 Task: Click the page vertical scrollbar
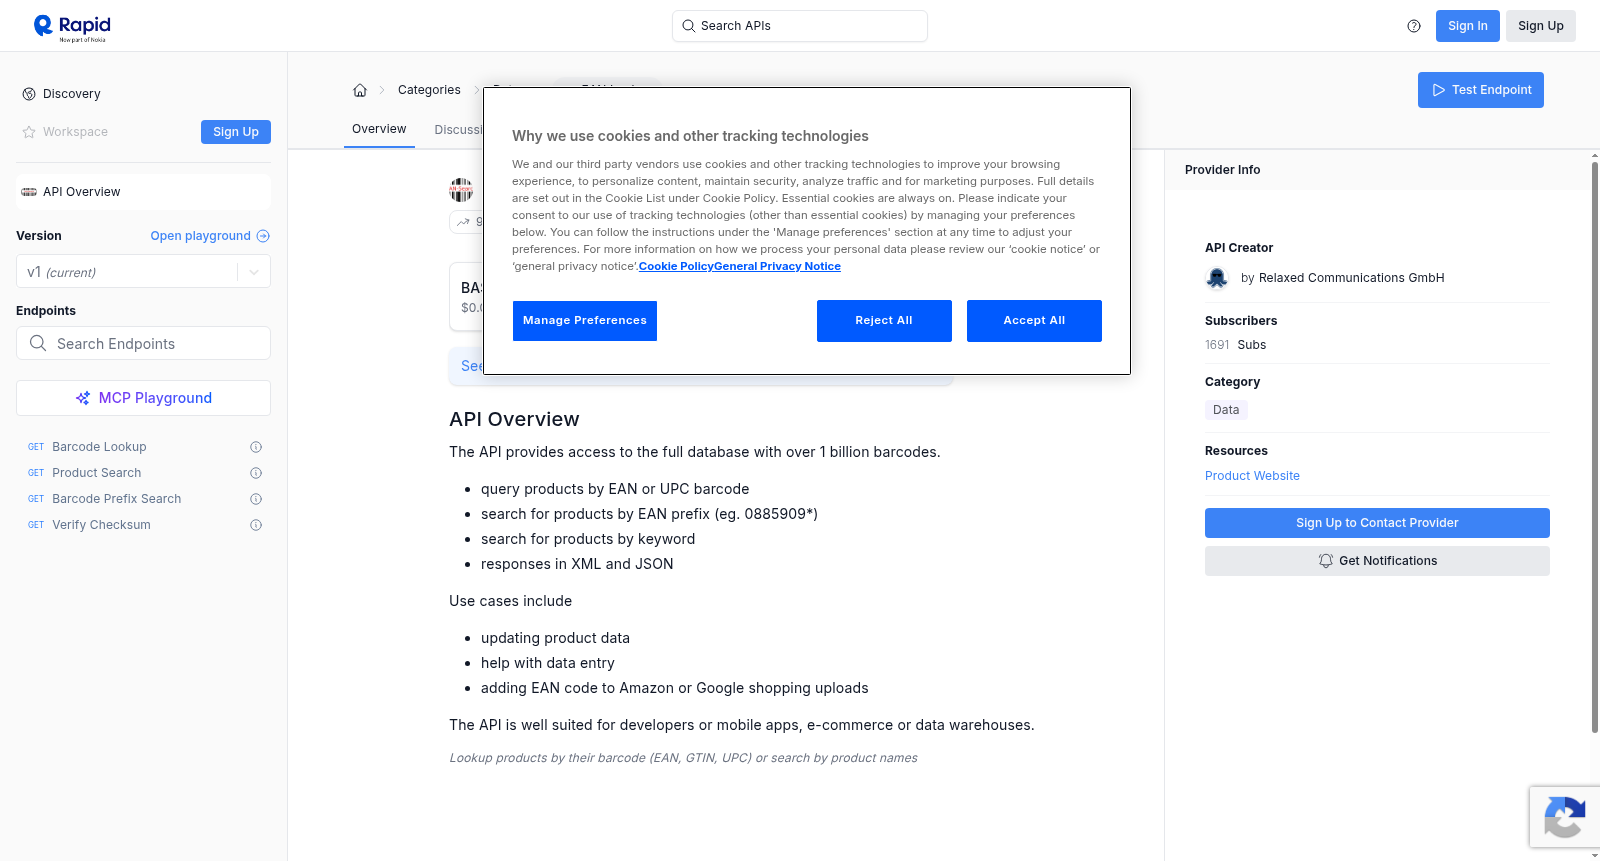[x=1595, y=445]
